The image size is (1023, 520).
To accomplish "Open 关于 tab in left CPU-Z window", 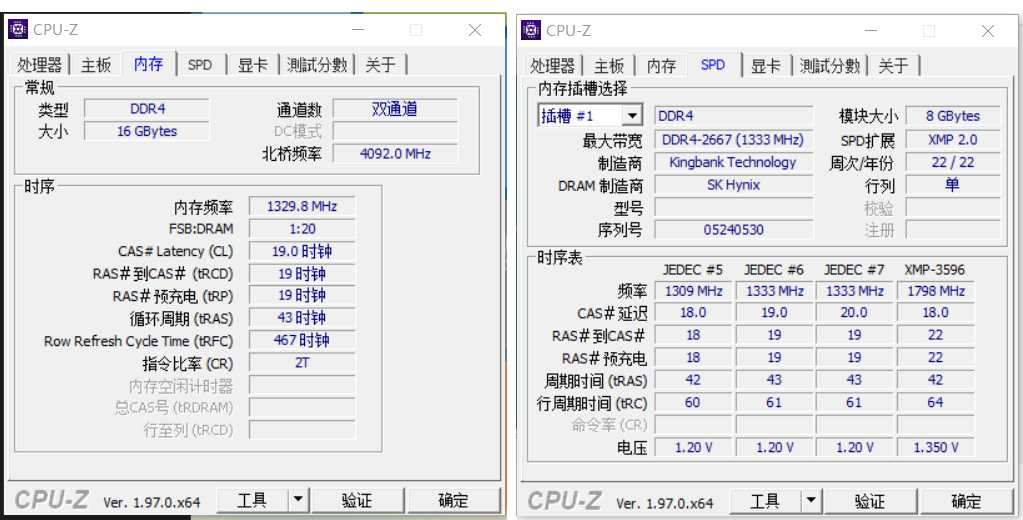I will (x=381, y=65).
